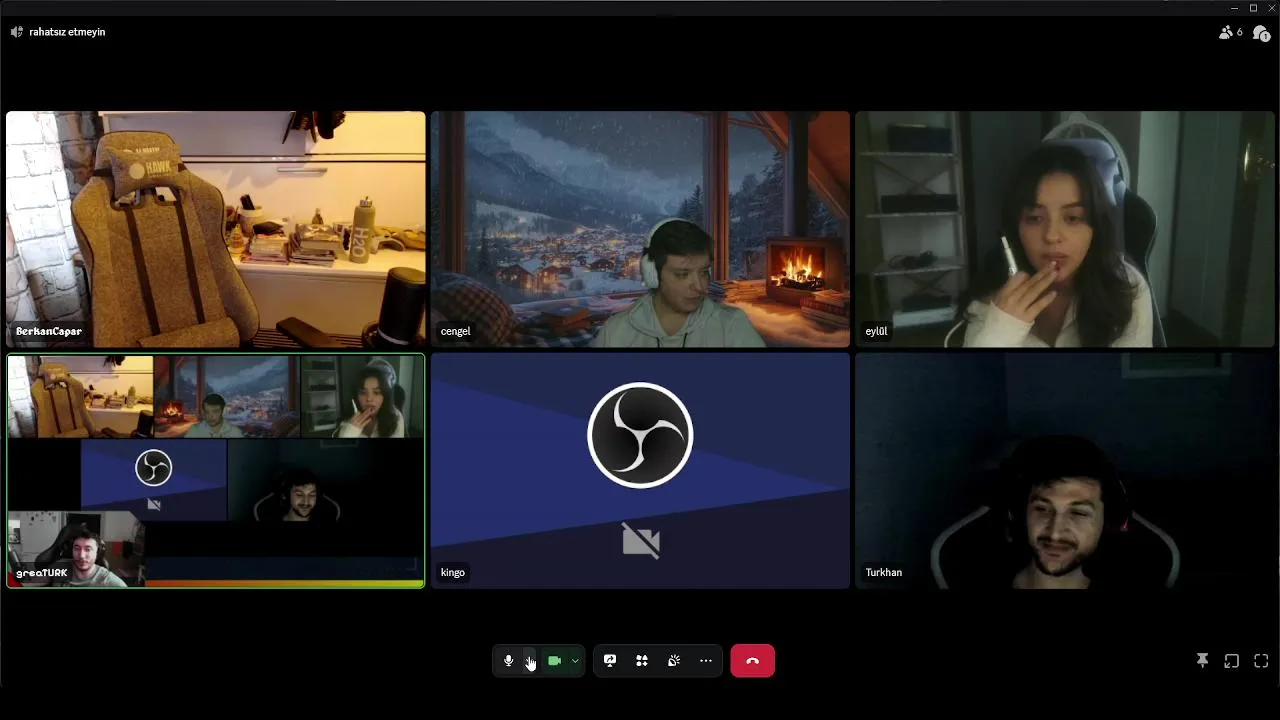Viewport: 1280px width, 720px height.
Task: Maximize the call window
Action: (1253, 8)
